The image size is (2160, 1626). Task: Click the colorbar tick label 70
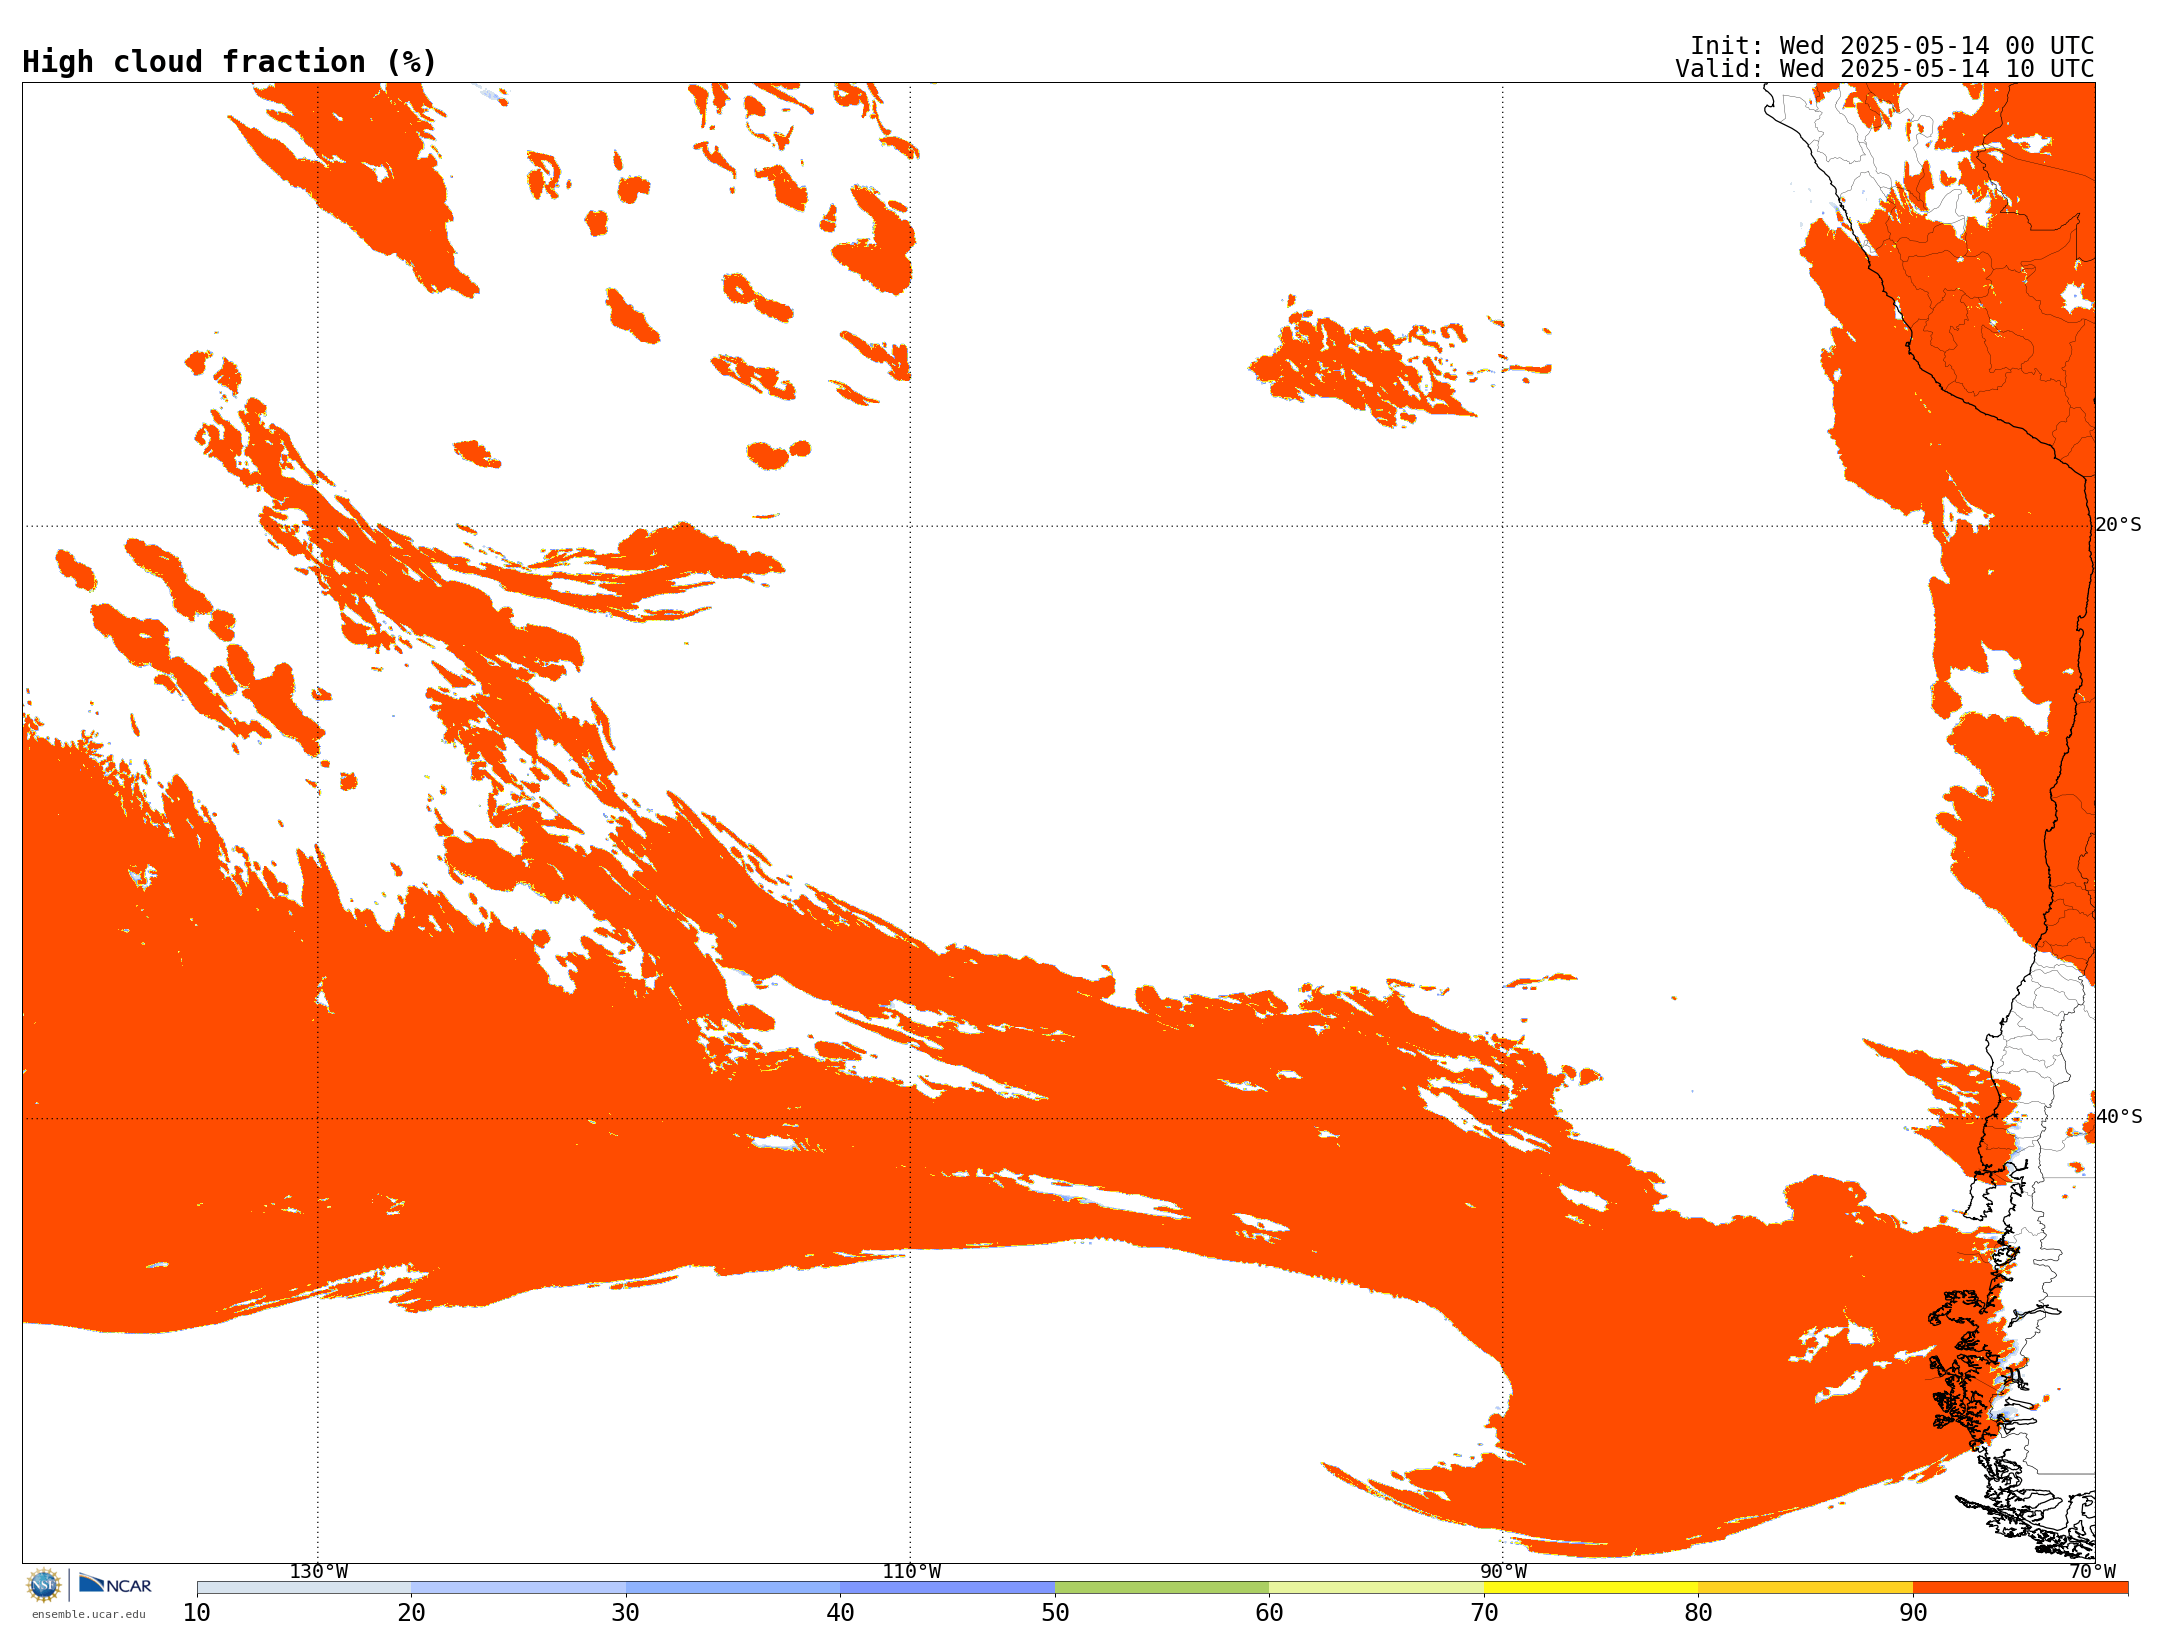1484,1613
